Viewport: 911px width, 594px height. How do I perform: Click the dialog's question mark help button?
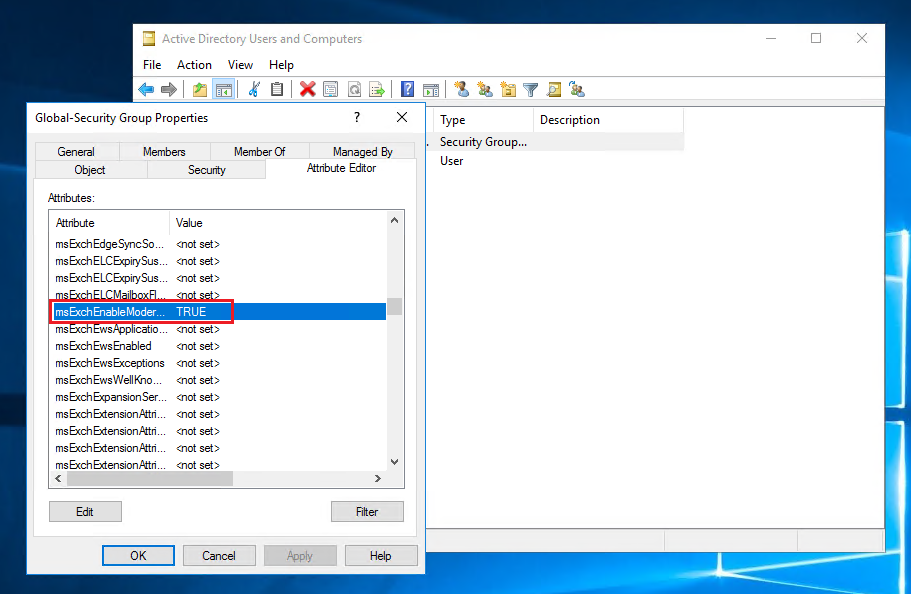(x=357, y=117)
